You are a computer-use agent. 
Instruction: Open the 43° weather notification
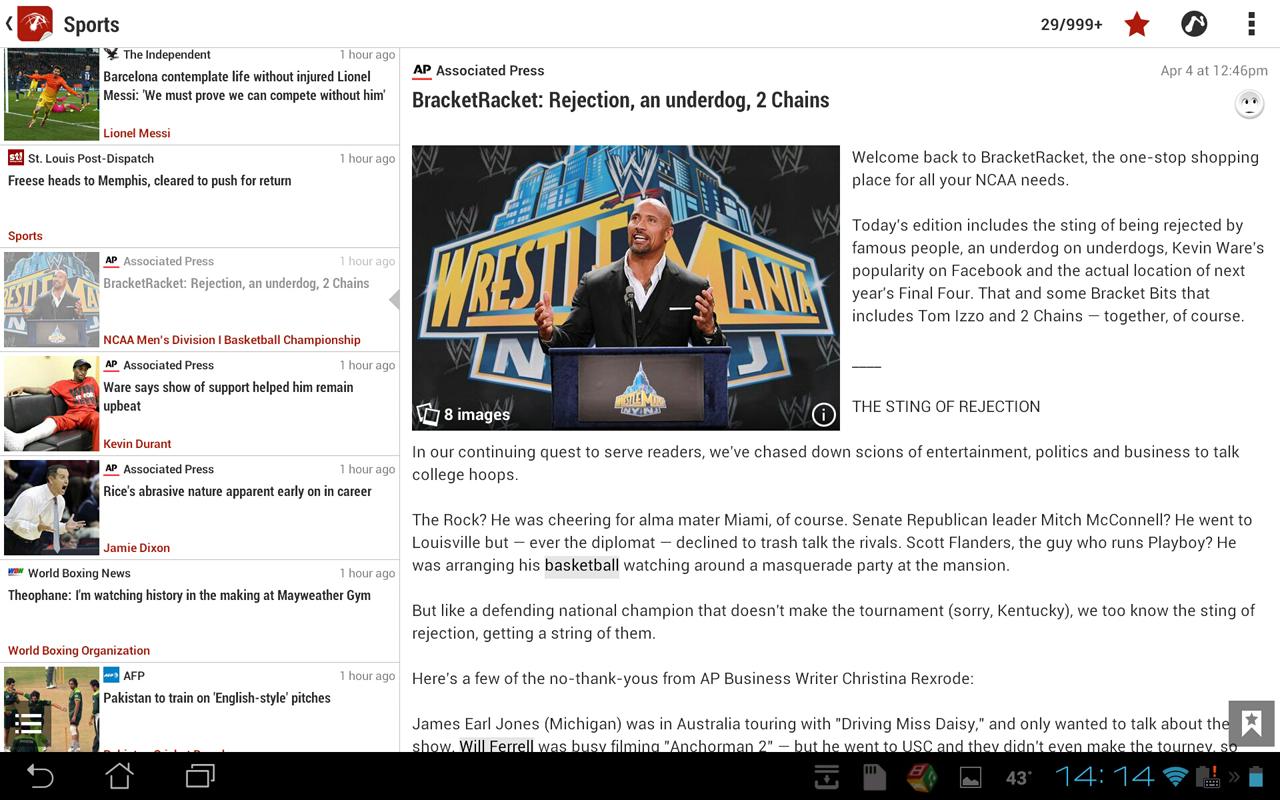(x=1018, y=777)
